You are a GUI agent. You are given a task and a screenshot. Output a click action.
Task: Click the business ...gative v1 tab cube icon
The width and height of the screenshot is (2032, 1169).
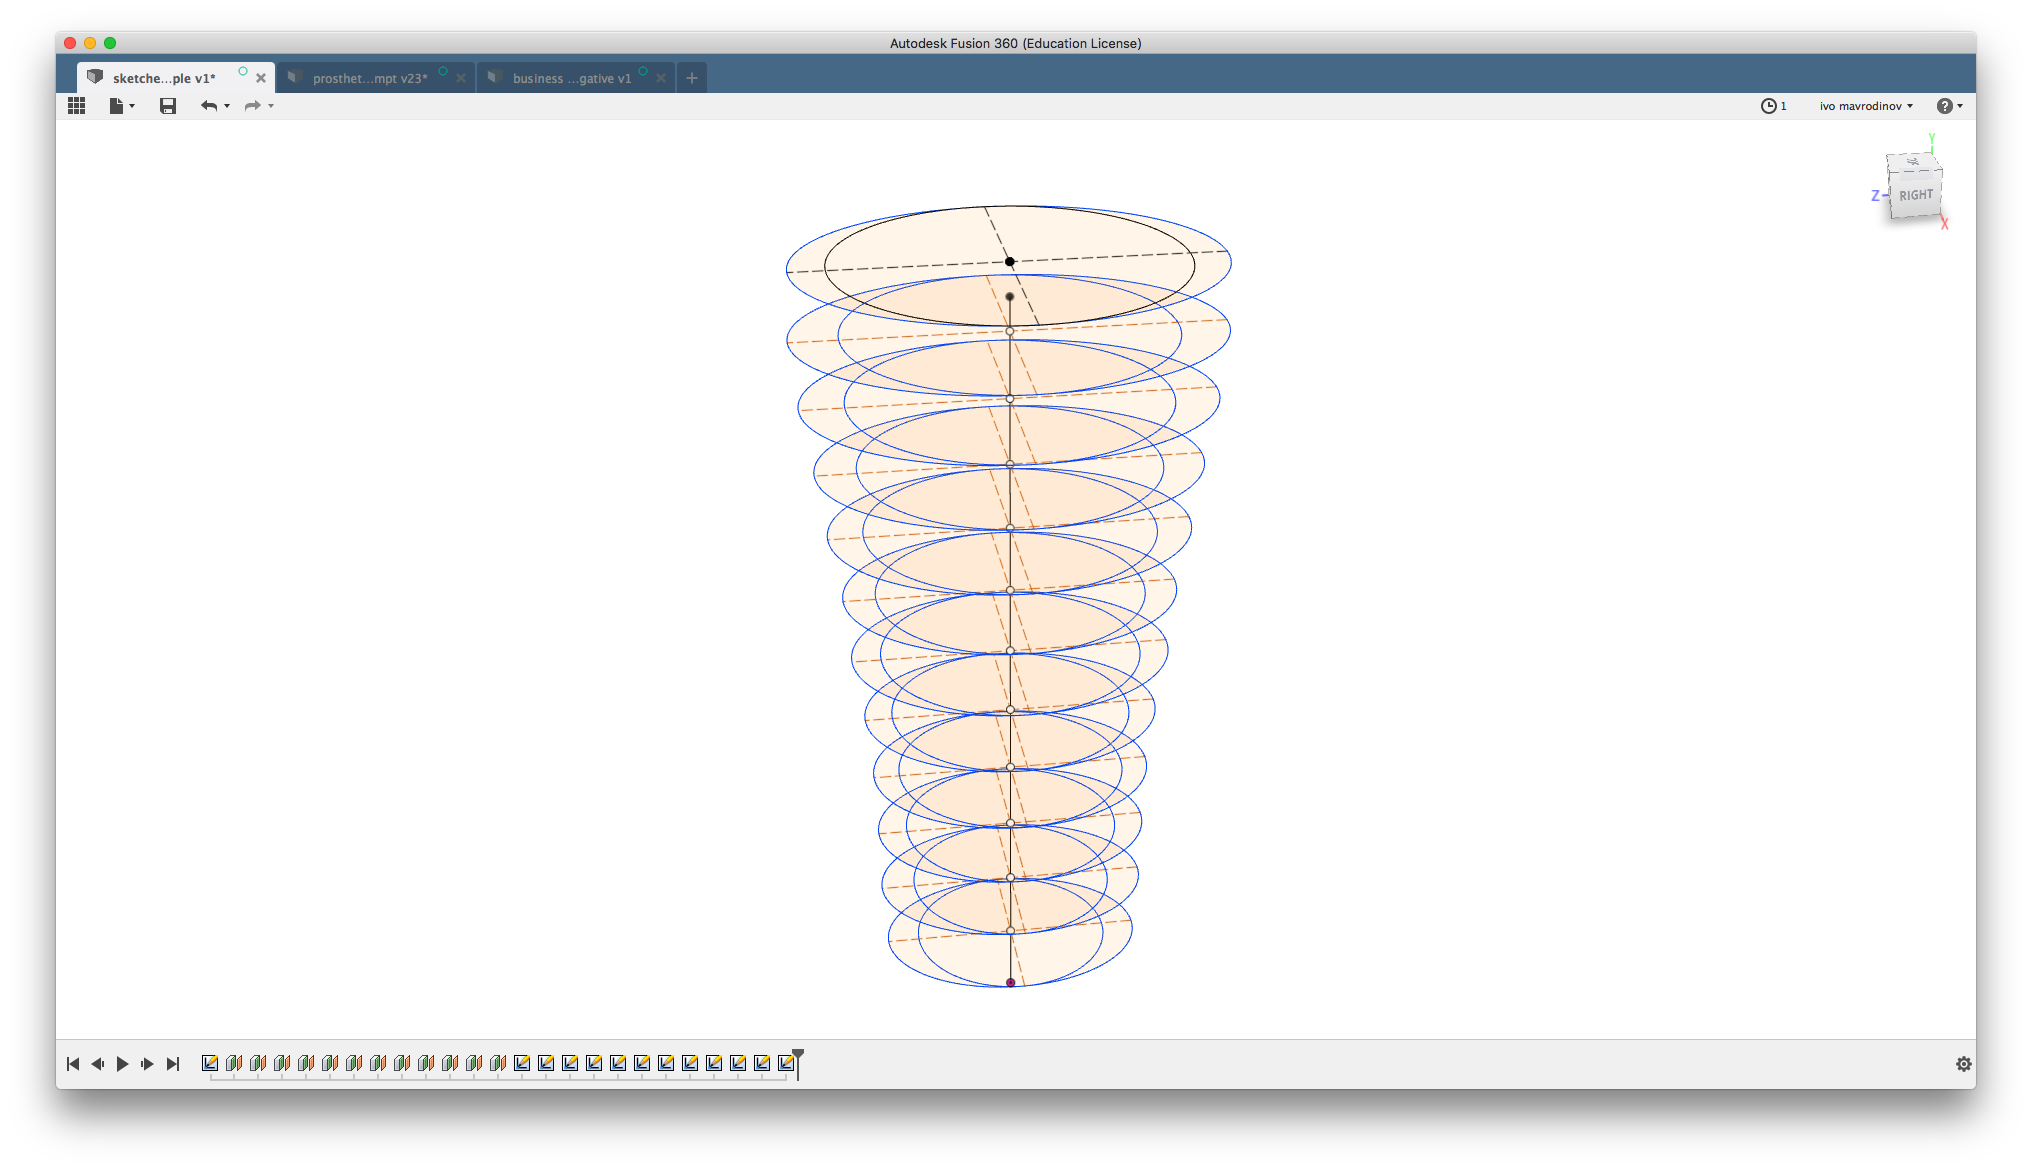pos(494,77)
